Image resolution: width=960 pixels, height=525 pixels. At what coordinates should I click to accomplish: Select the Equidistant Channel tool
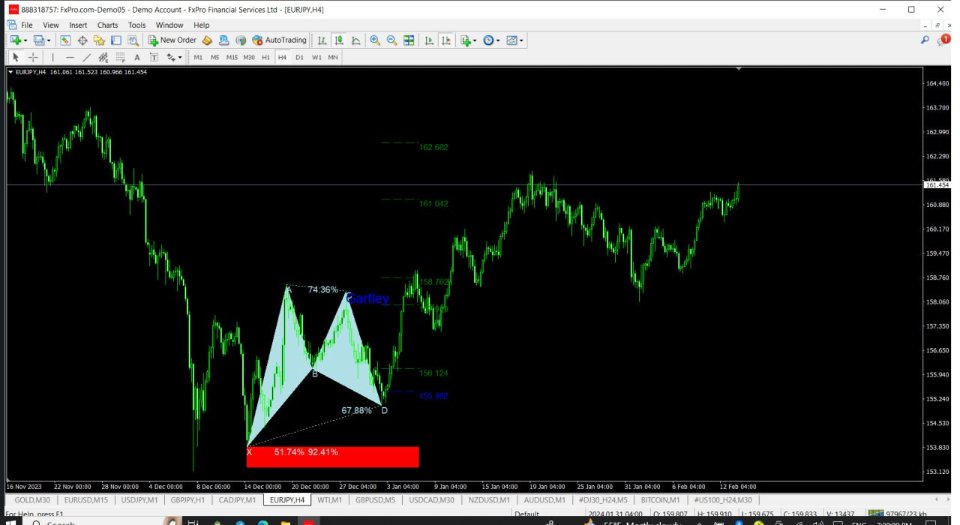(103, 58)
